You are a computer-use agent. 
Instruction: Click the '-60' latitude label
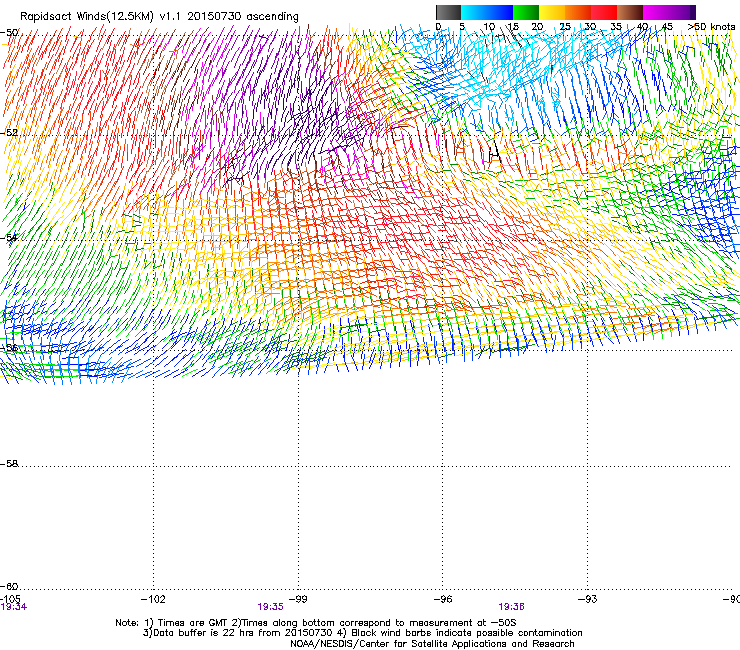[9, 586]
